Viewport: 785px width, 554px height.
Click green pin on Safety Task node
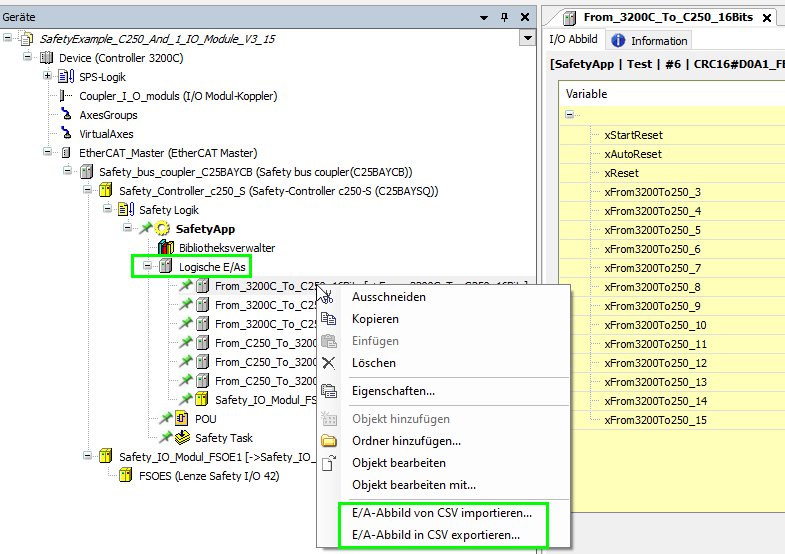pyautogui.click(x=166, y=437)
